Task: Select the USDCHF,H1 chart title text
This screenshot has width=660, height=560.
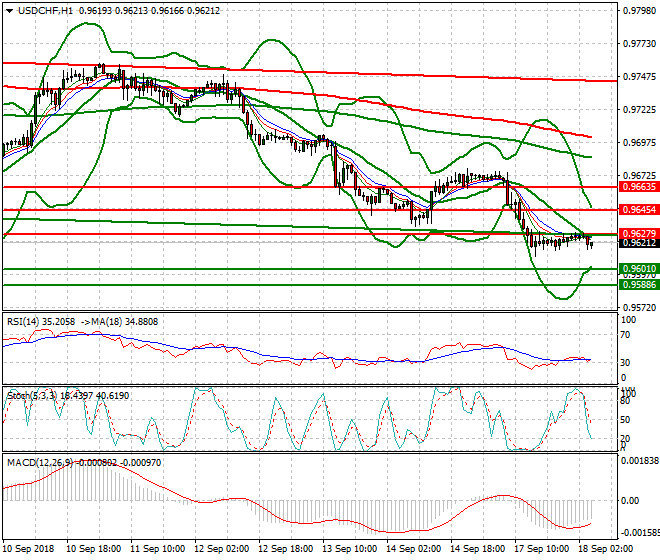Action: 45,11
